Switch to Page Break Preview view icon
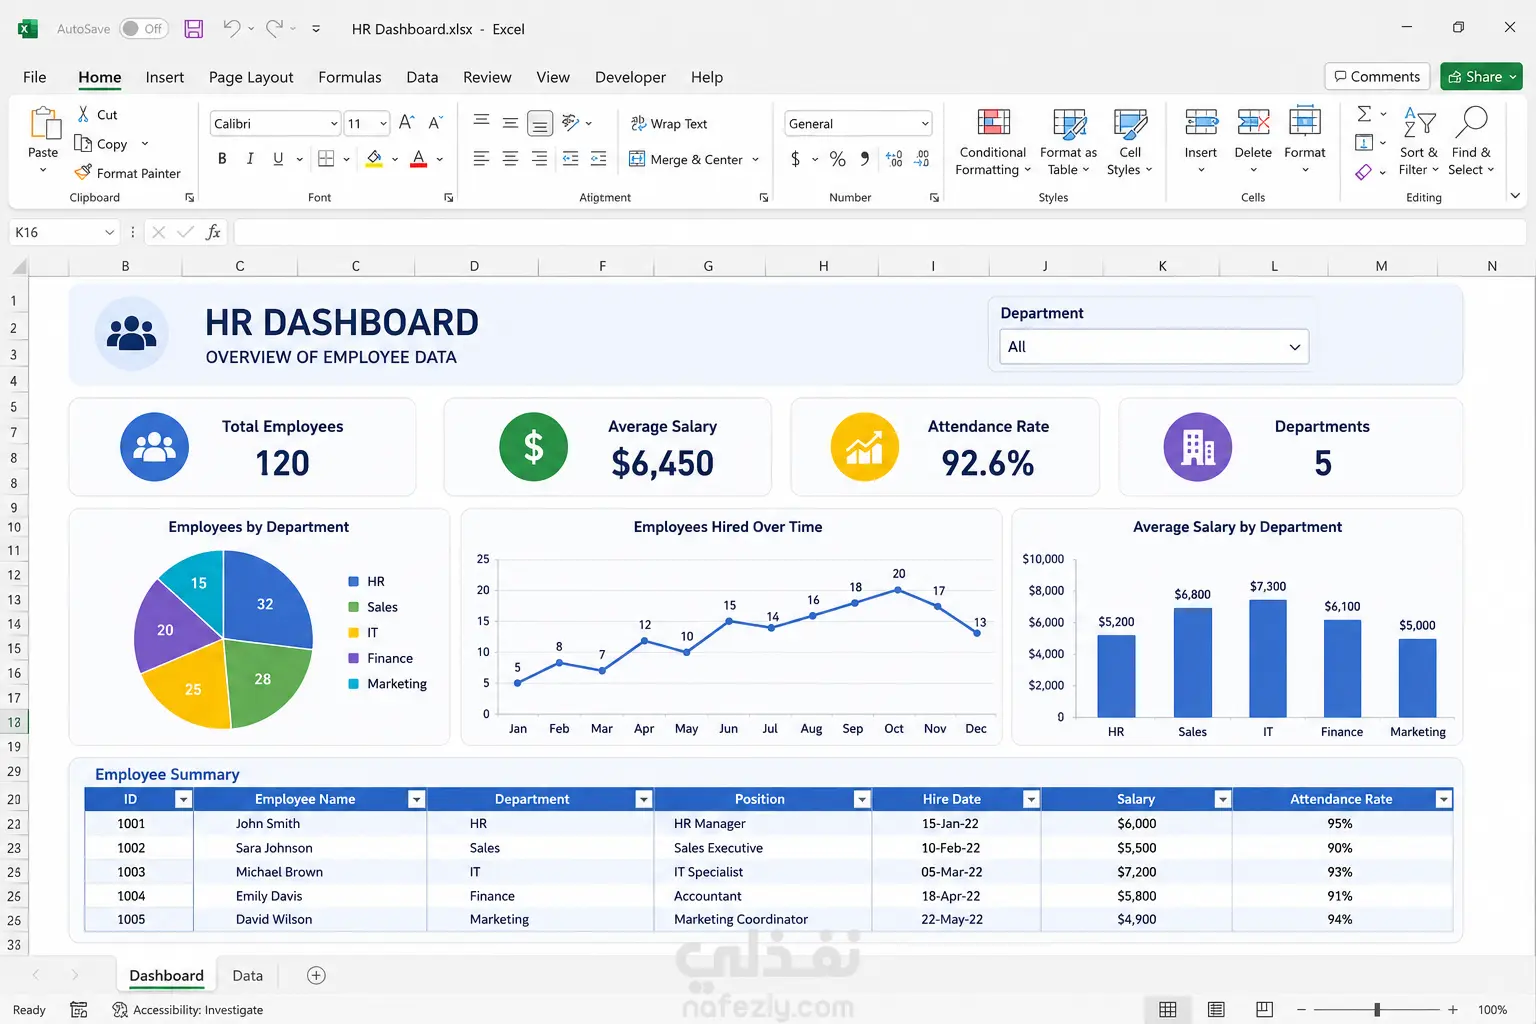This screenshot has width=1536, height=1024. pyautogui.click(x=1264, y=1010)
